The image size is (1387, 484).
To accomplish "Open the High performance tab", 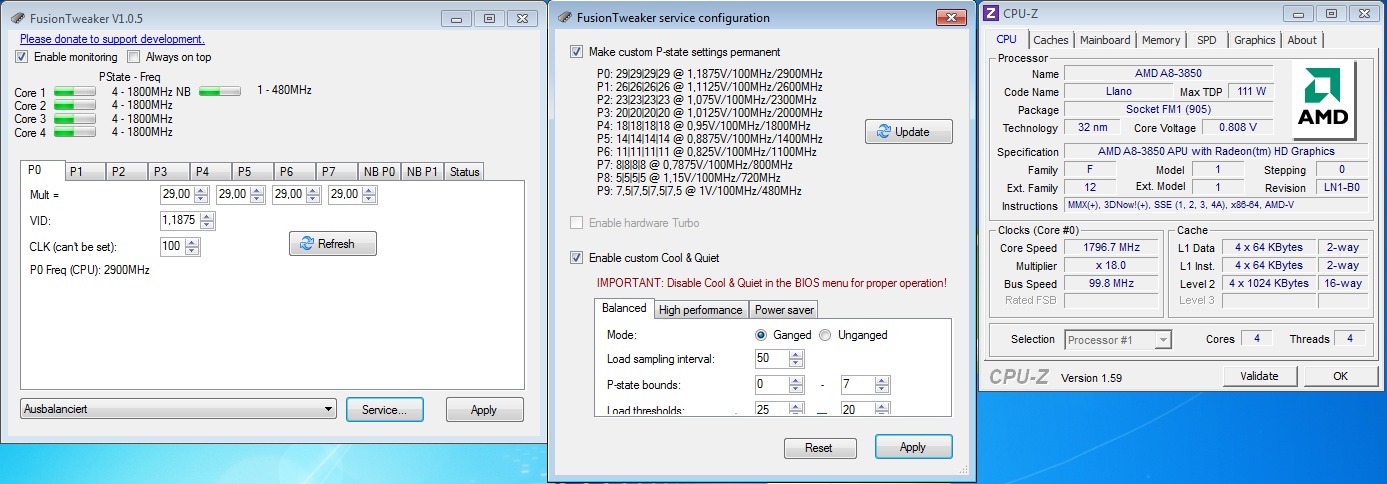I will coord(700,310).
